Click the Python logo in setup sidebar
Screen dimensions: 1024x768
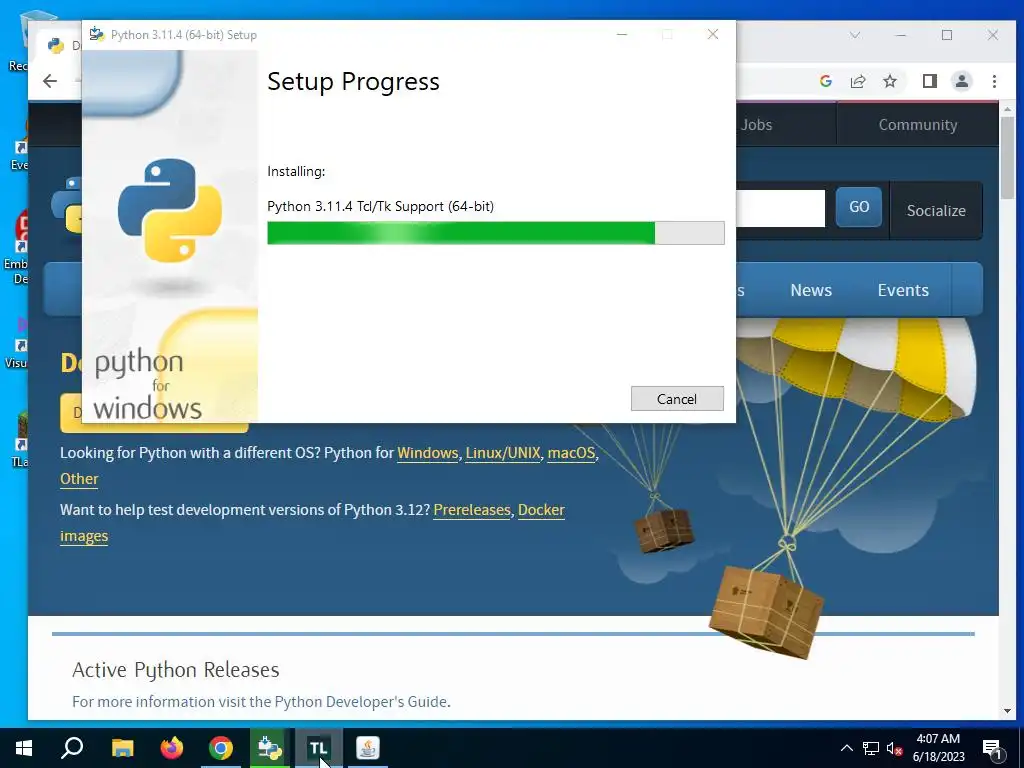click(170, 210)
